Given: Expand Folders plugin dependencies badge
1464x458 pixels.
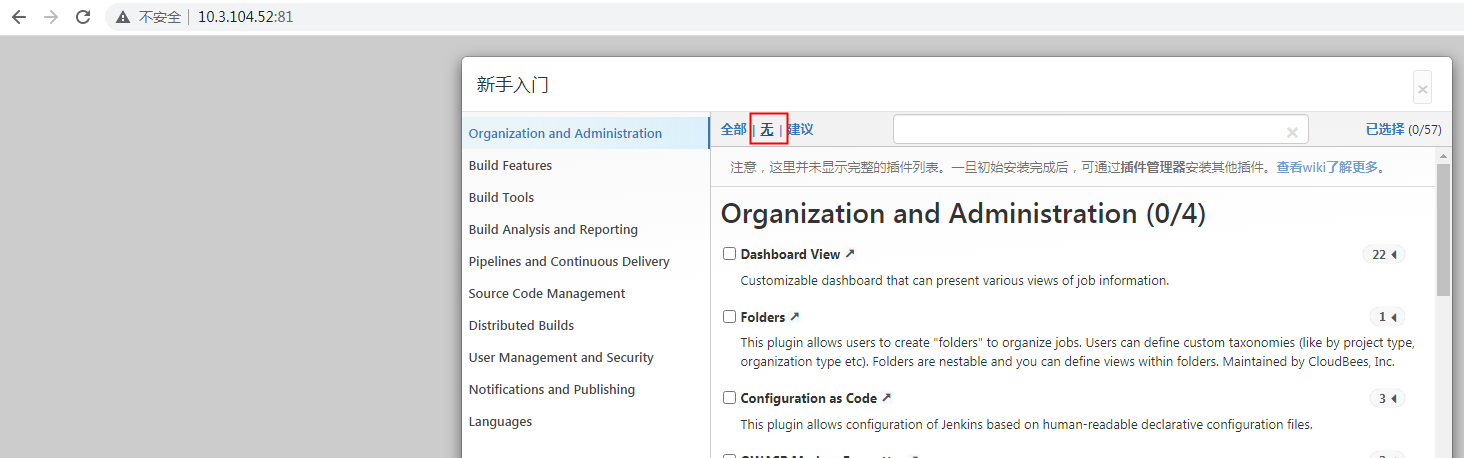Looking at the screenshot, I should (x=1387, y=317).
